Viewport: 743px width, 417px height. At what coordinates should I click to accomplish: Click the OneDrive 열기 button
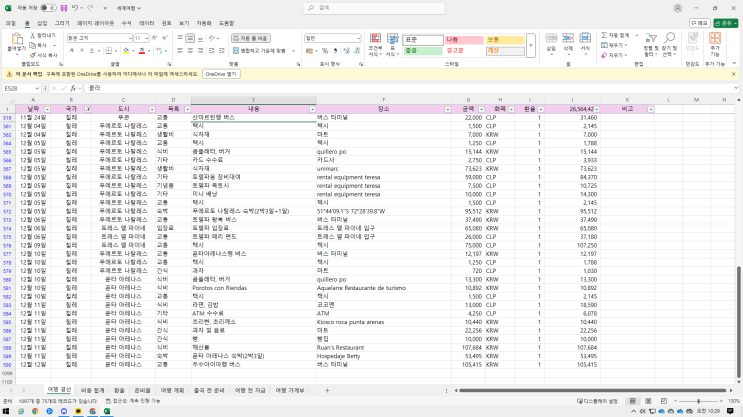221,74
